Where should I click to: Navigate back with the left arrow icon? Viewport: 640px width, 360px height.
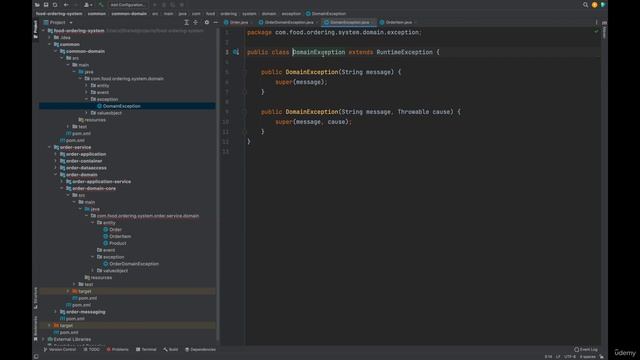point(66,5)
